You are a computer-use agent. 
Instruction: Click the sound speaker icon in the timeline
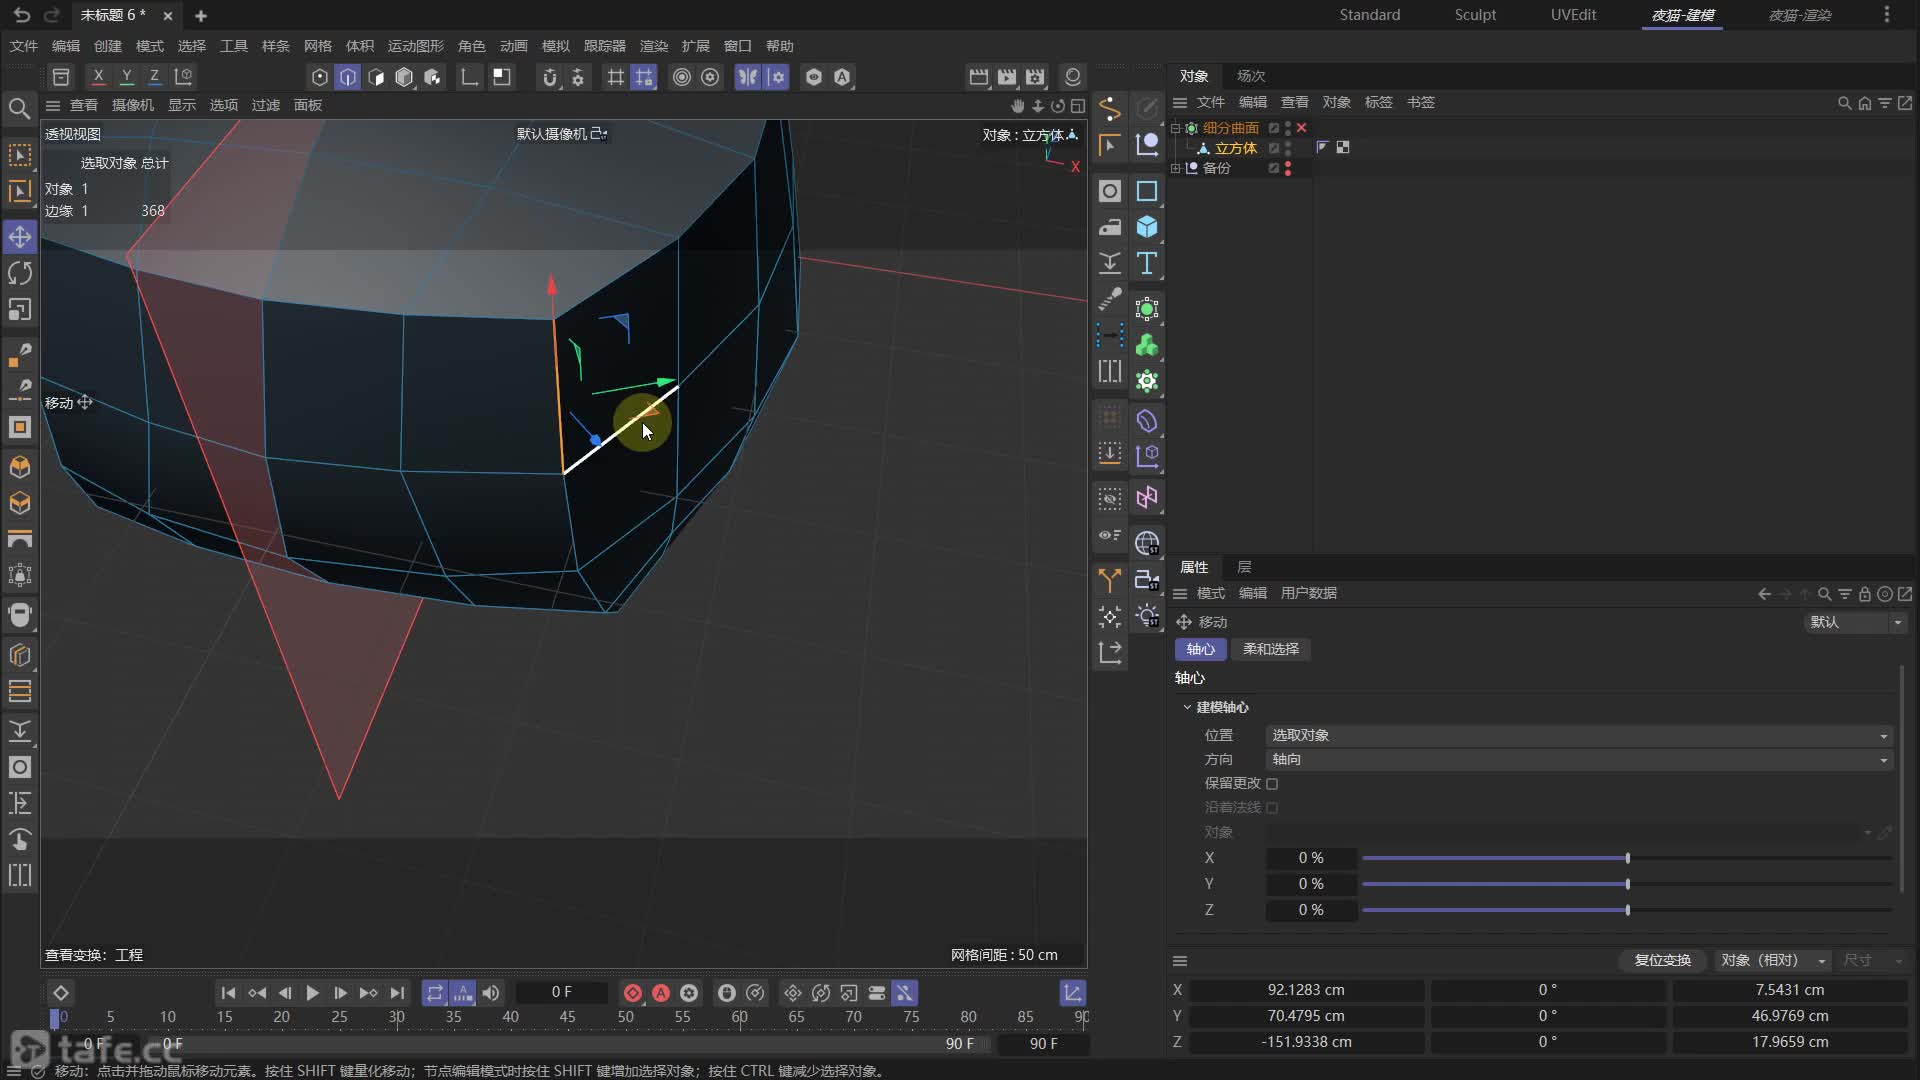[x=491, y=993]
